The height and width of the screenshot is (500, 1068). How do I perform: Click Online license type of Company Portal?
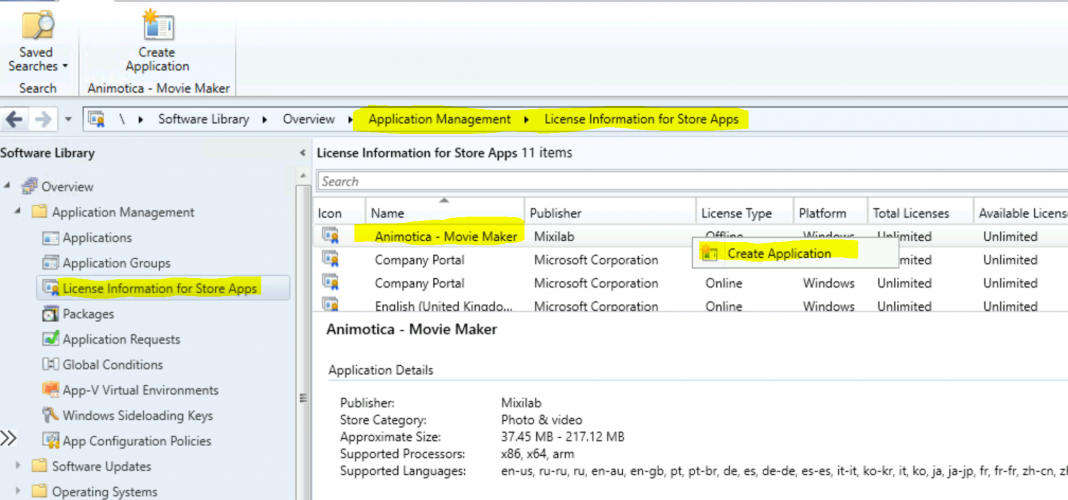pos(723,283)
